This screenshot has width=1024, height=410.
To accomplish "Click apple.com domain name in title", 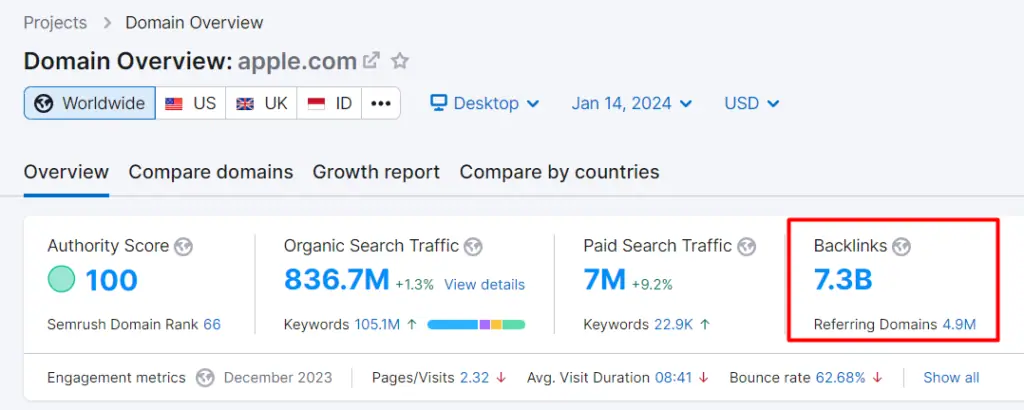I will coord(297,61).
